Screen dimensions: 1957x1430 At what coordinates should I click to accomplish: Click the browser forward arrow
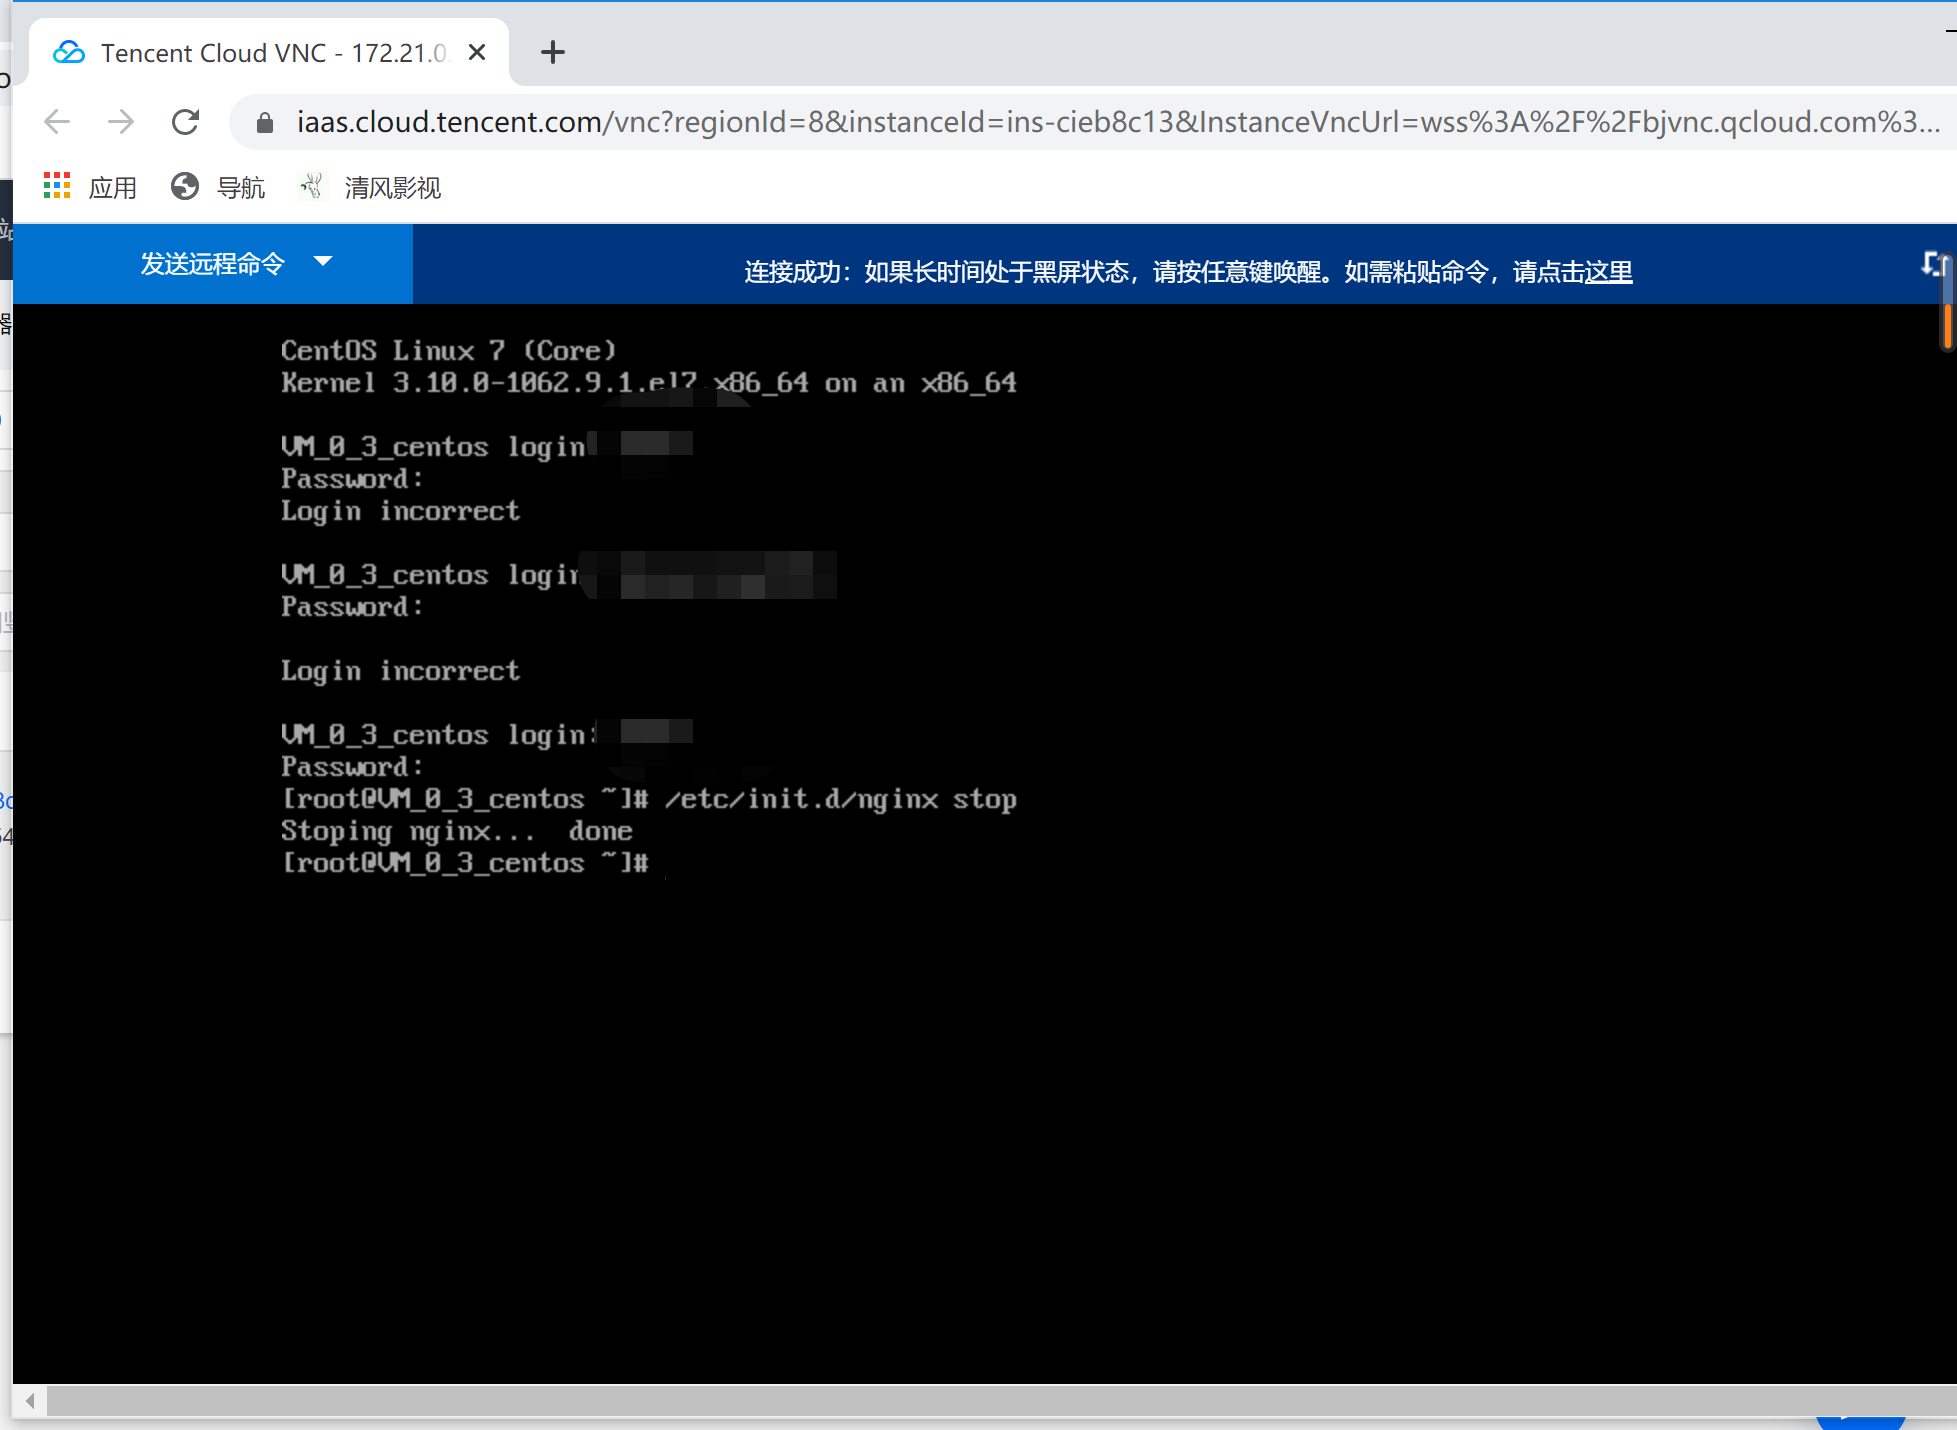(121, 122)
